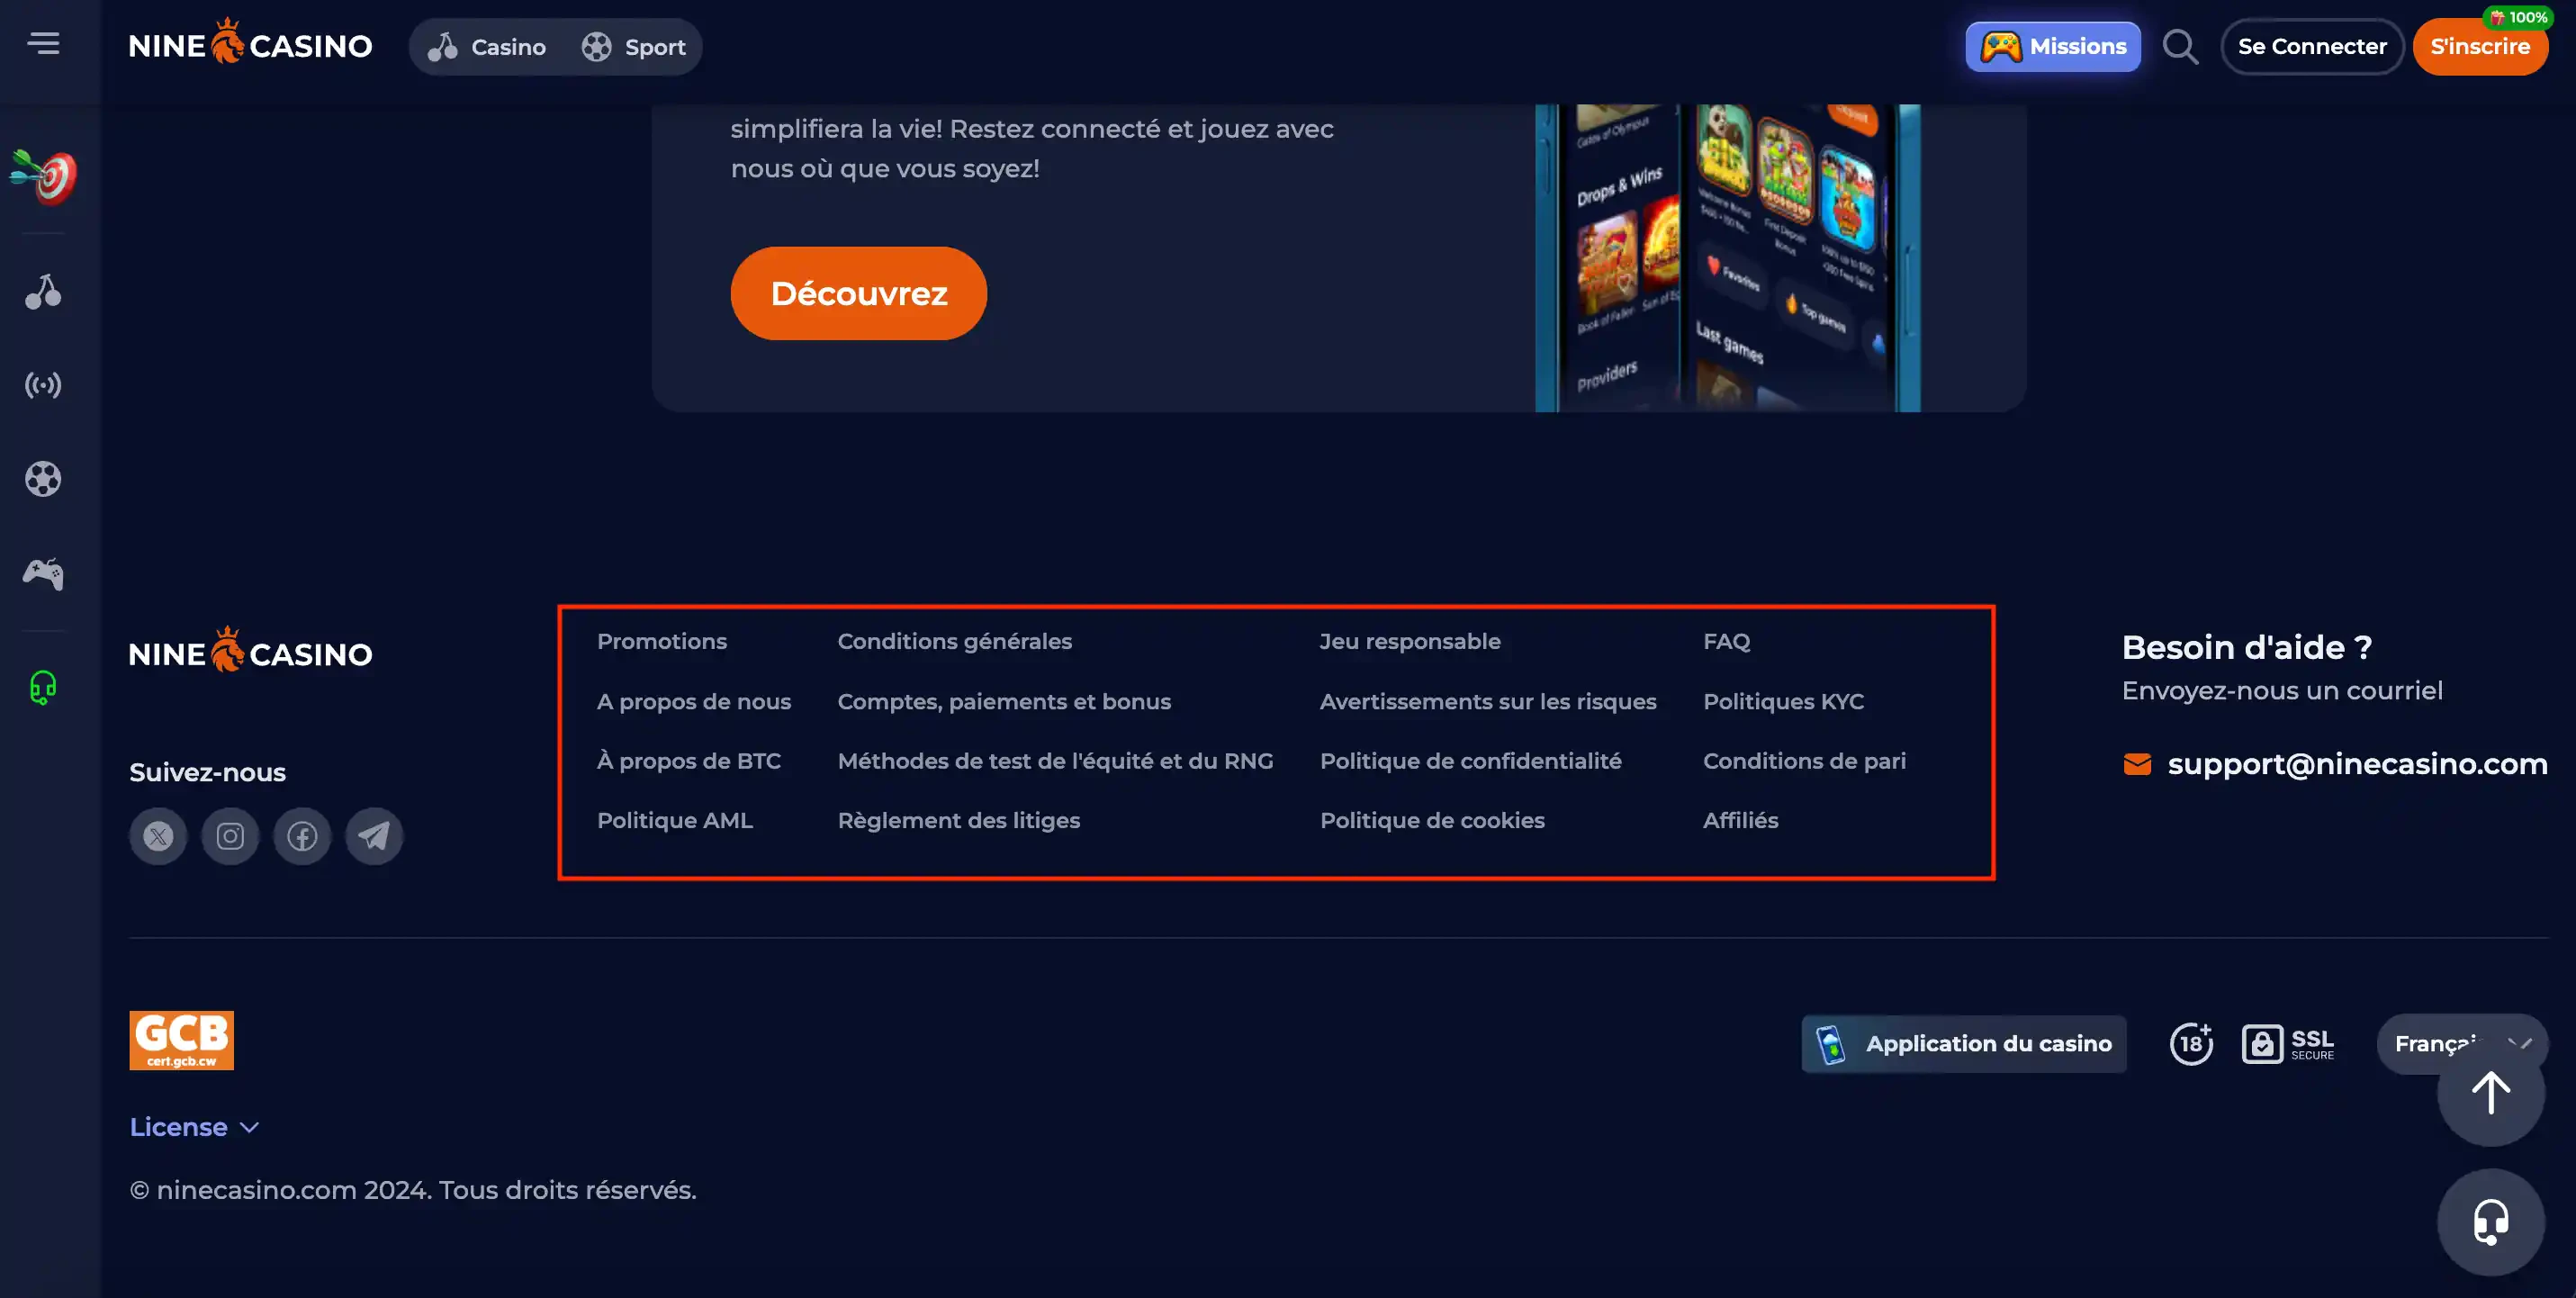Open the Politique de cookies link
Viewport: 2576px width, 1298px height.
1432,821
